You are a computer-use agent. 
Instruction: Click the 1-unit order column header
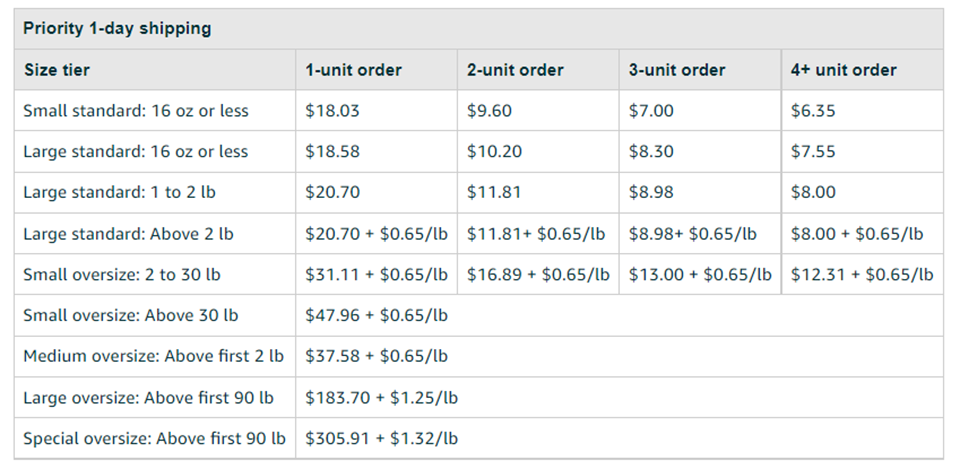click(354, 70)
